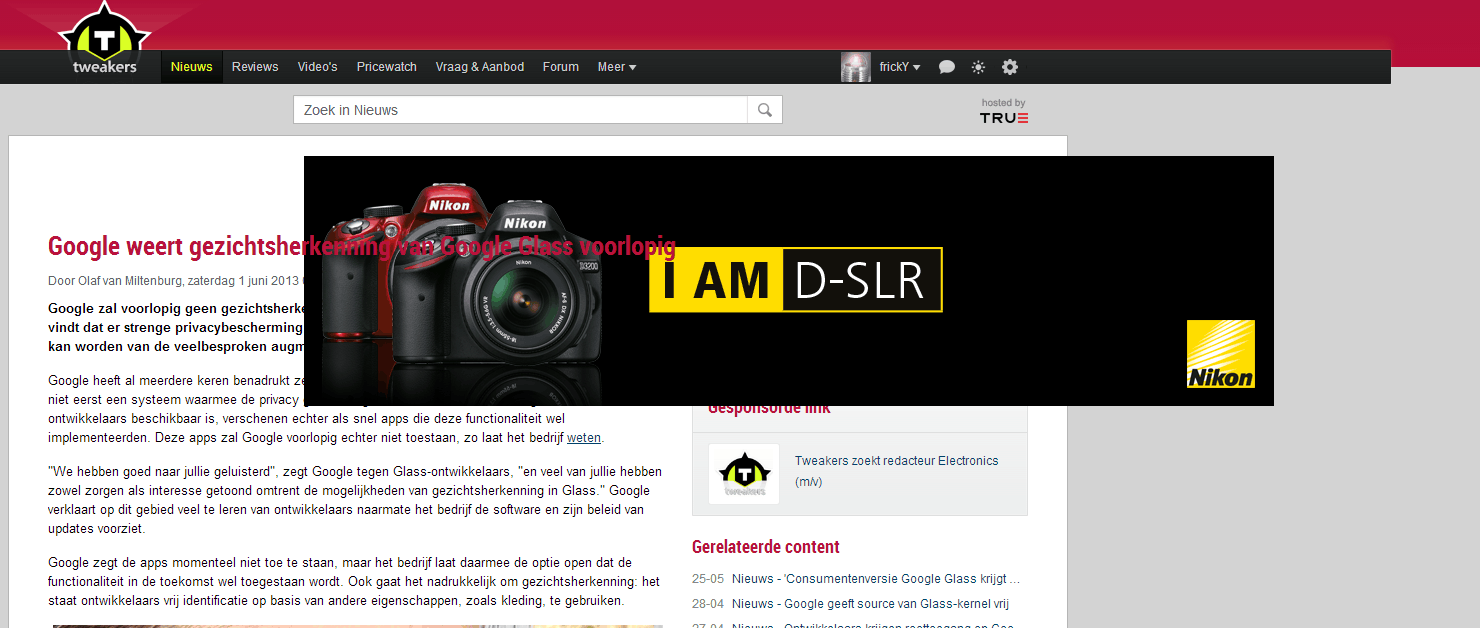Click the date '25-05' in related content

tap(708, 579)
